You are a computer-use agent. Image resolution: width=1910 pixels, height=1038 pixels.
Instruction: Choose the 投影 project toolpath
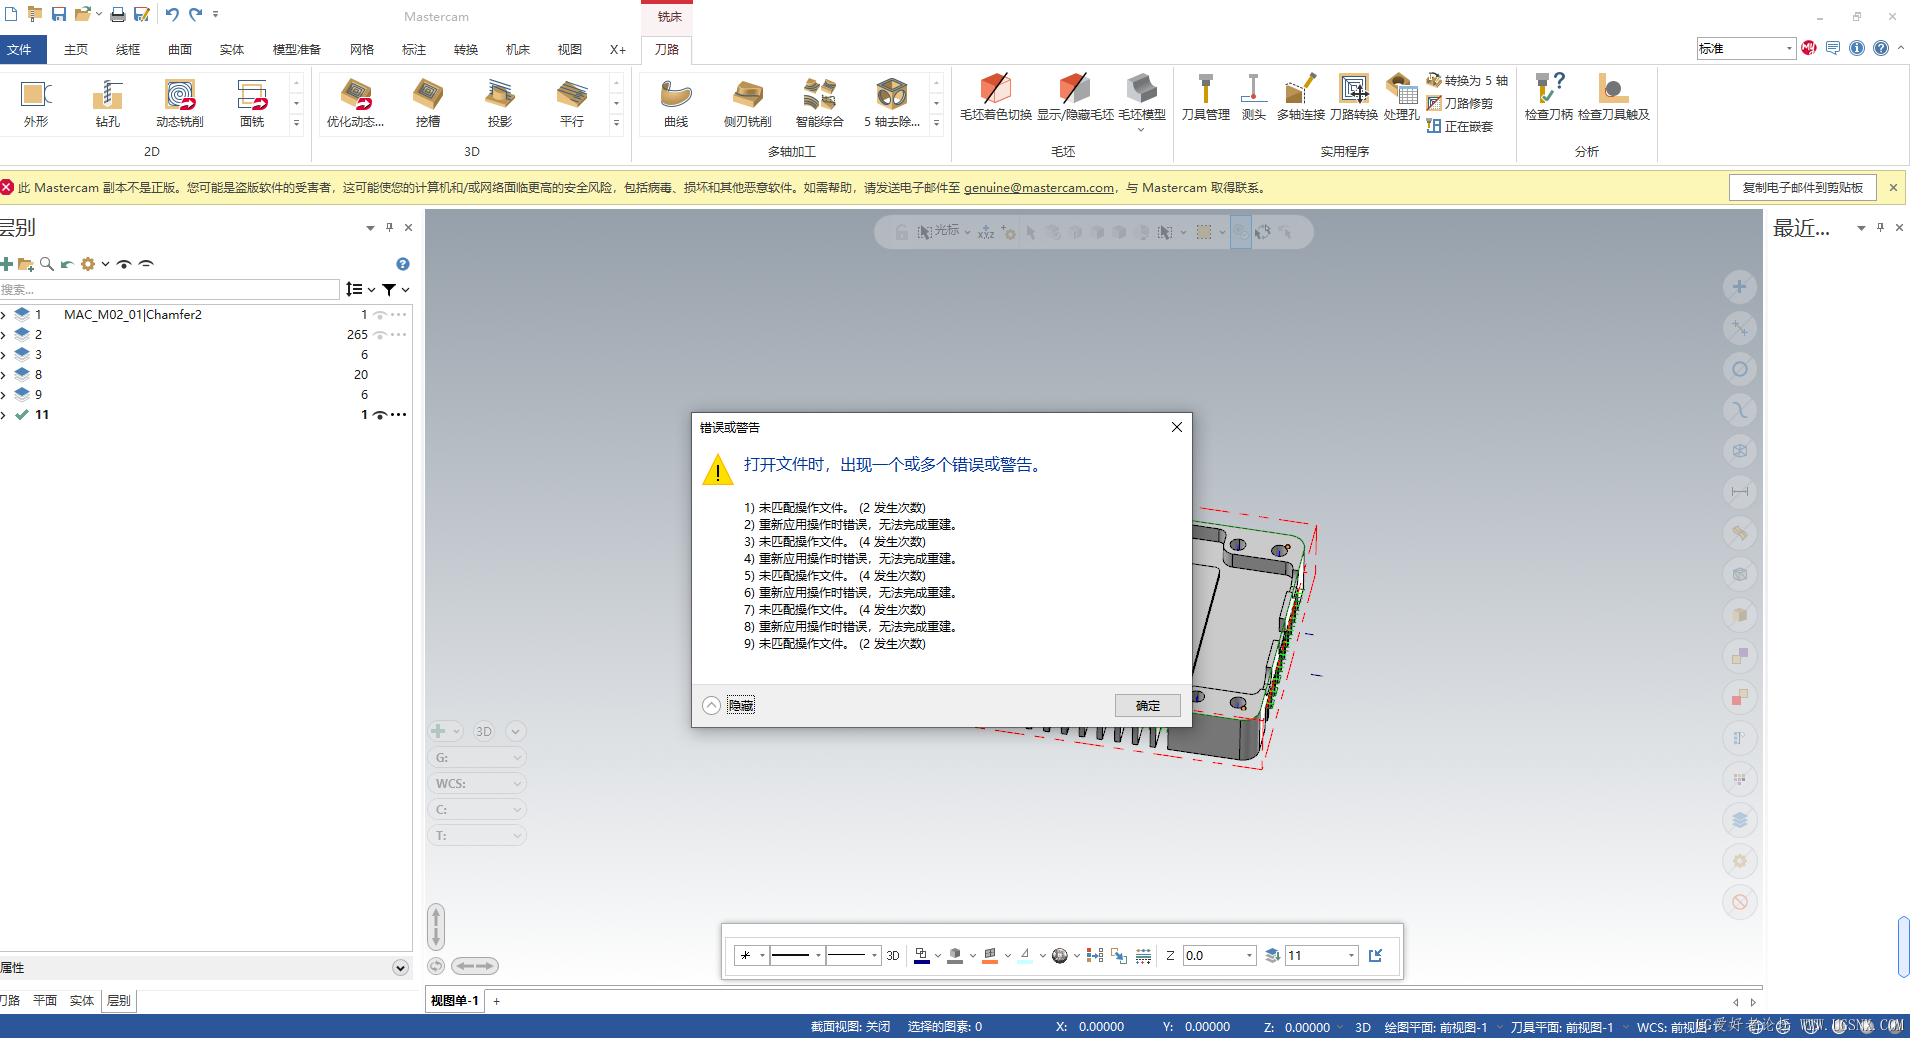pyautogui.click(x=500, y=103)
